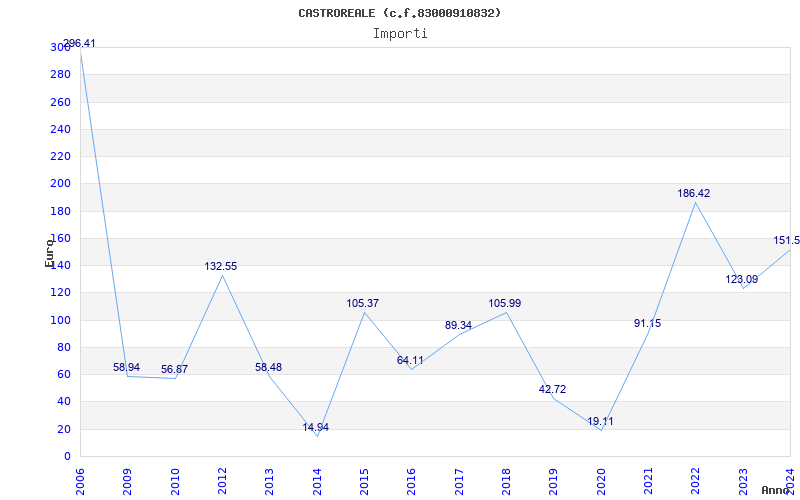Click the 56.87 data label
Image resolution: width=800 pixels, height=500 pixels.
point(174,369)
